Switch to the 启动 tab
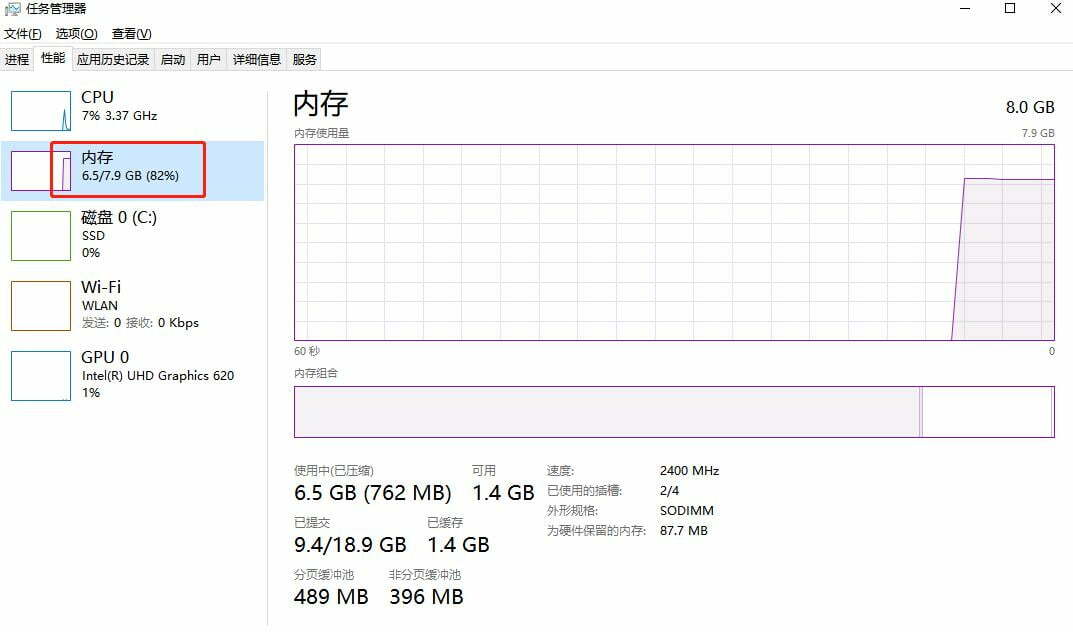1073x632 pixels. coord(173,60)
